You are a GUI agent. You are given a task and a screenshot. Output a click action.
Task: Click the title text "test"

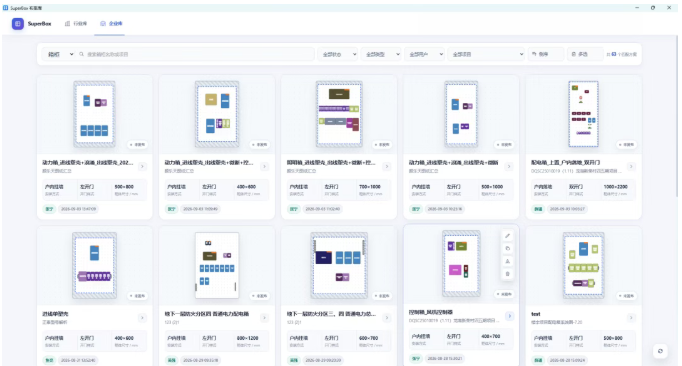coord(535,314)
